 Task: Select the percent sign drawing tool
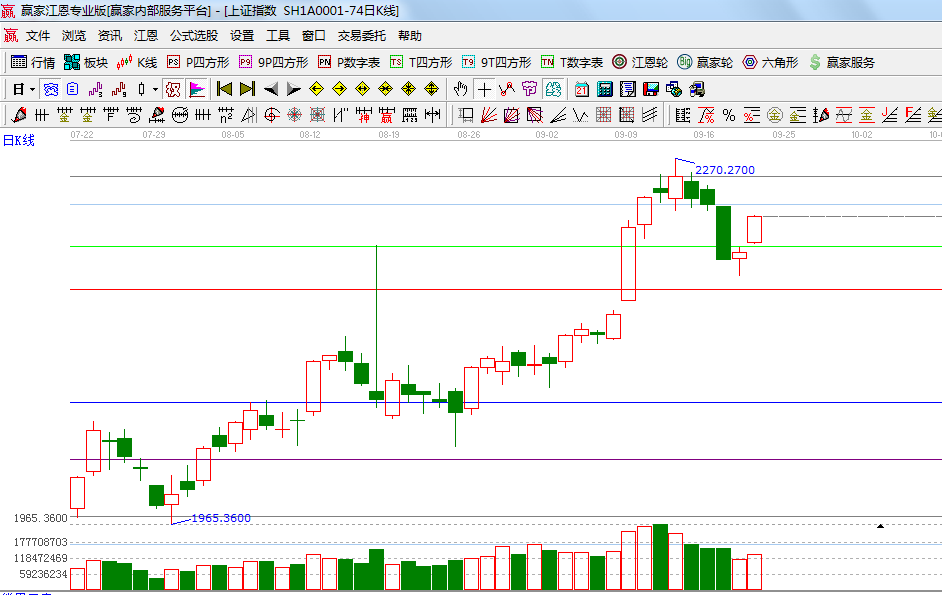click(728, 115)
